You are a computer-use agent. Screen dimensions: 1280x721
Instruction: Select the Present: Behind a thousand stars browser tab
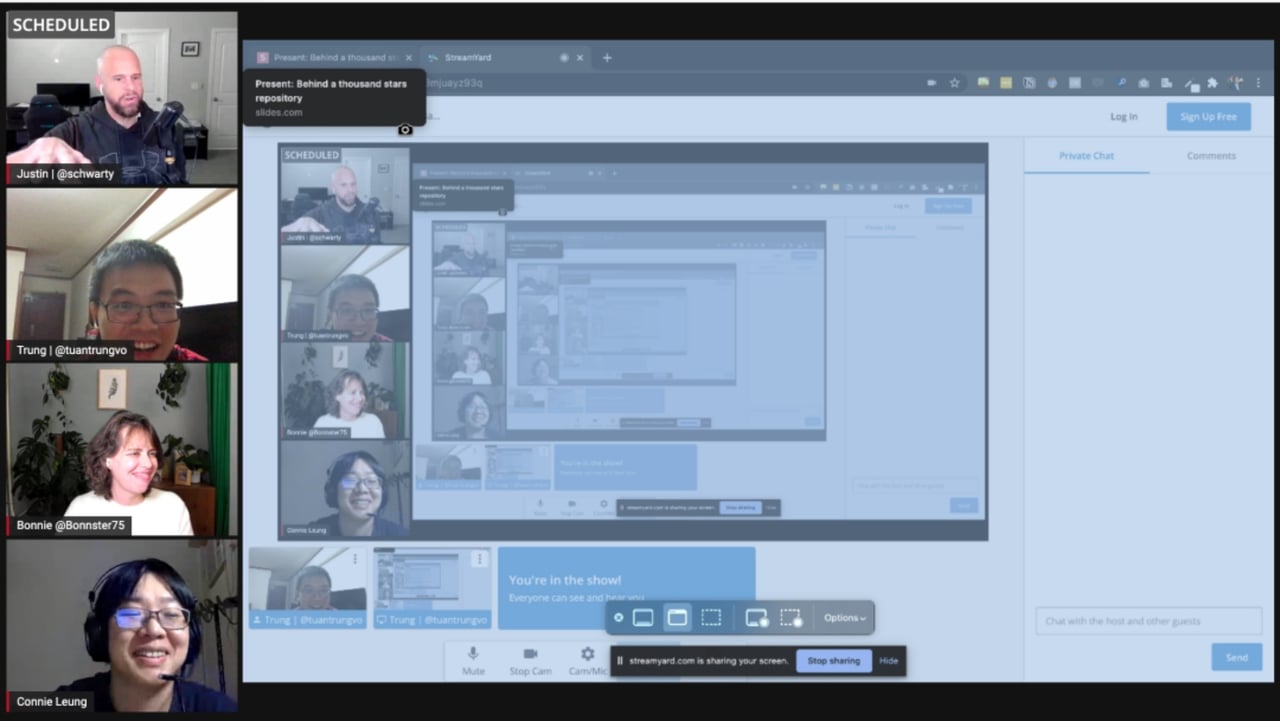[332, 58]
